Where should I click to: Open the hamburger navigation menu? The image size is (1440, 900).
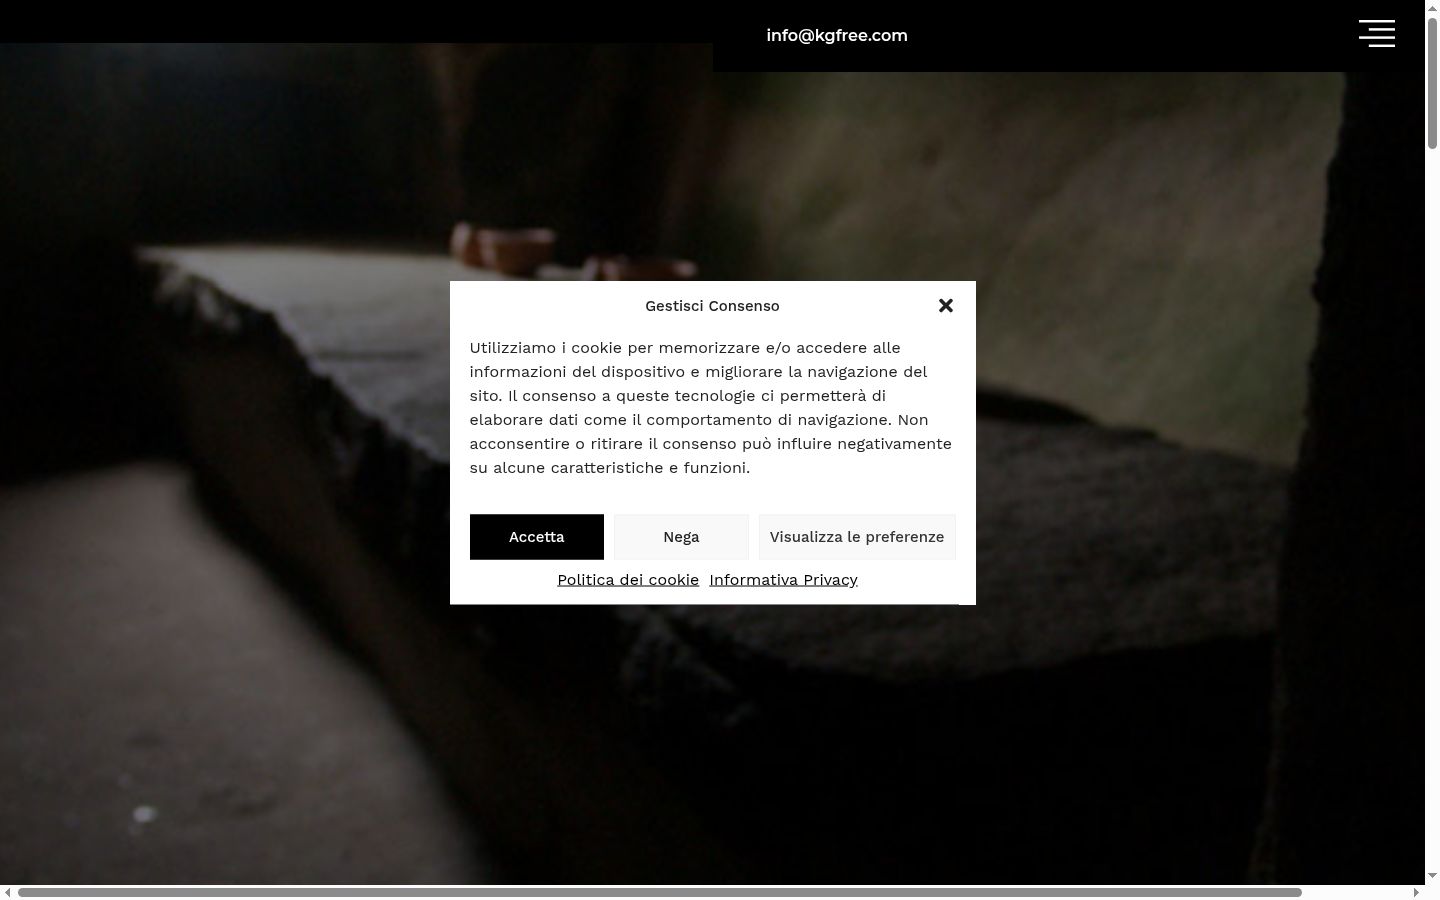point(1377,33)
